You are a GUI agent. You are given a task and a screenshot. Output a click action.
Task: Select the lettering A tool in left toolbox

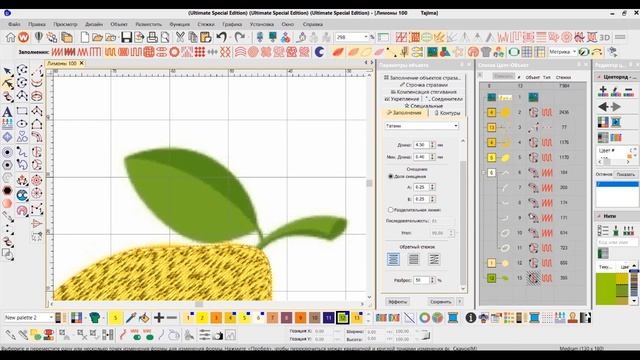coord(7,111)
